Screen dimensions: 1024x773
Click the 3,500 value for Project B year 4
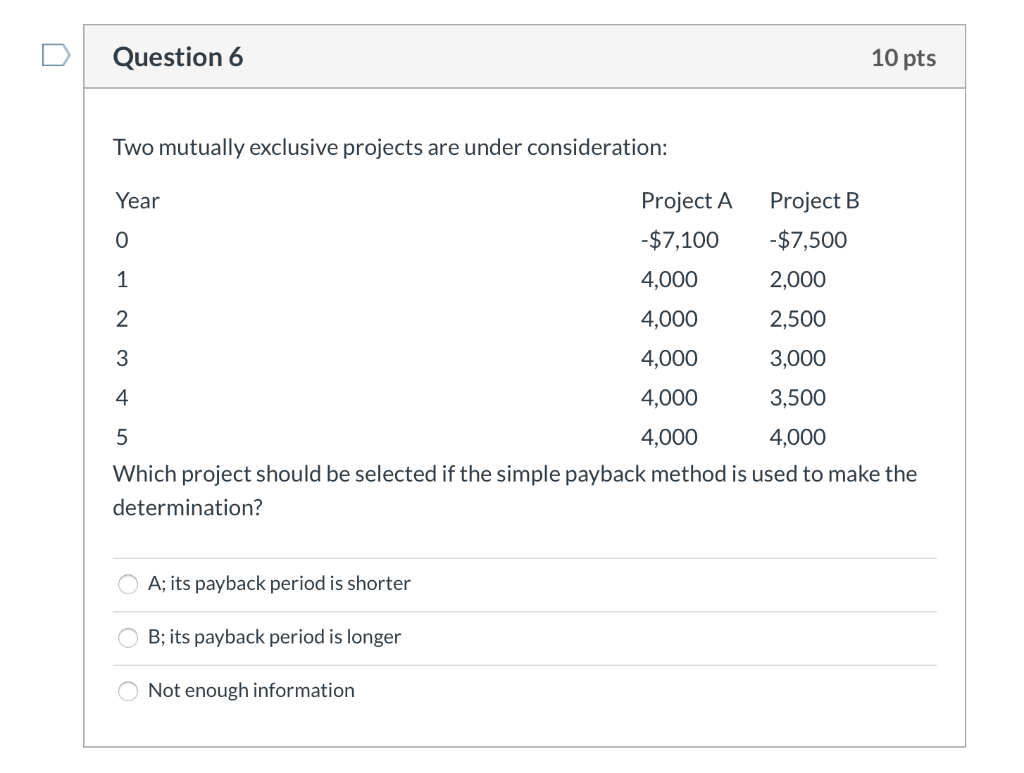(x=797, y=397)
